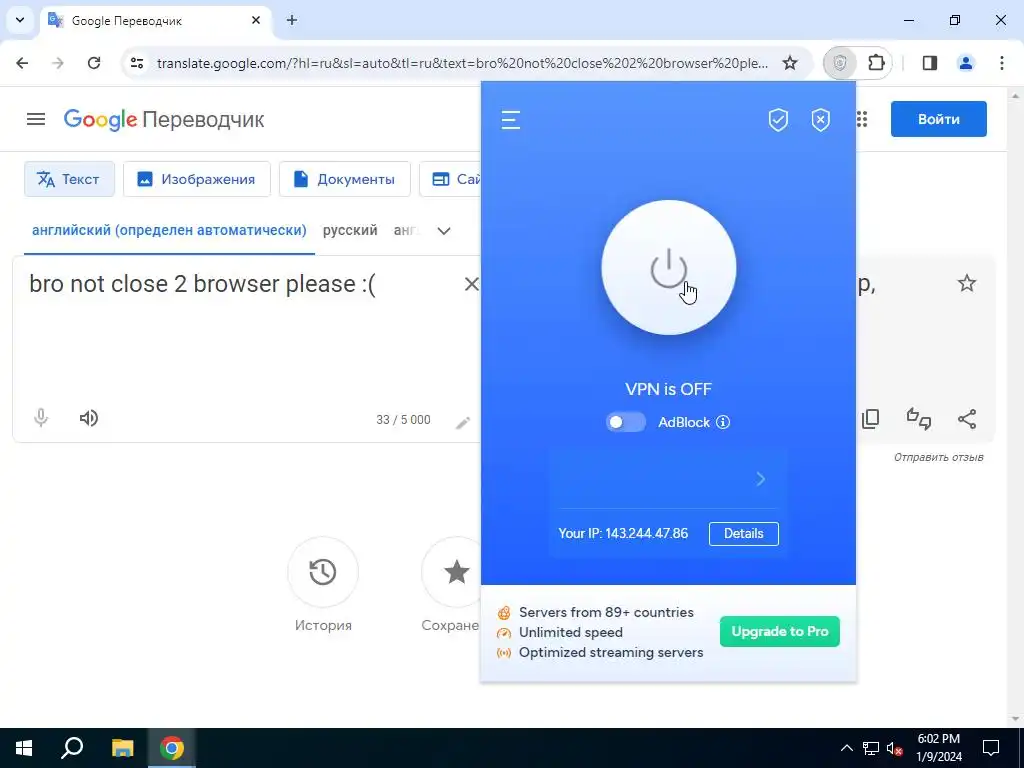This screenshot has width=1024, height=768.
Task: Turn on VPN with the power button
Action: click(669, 268)
